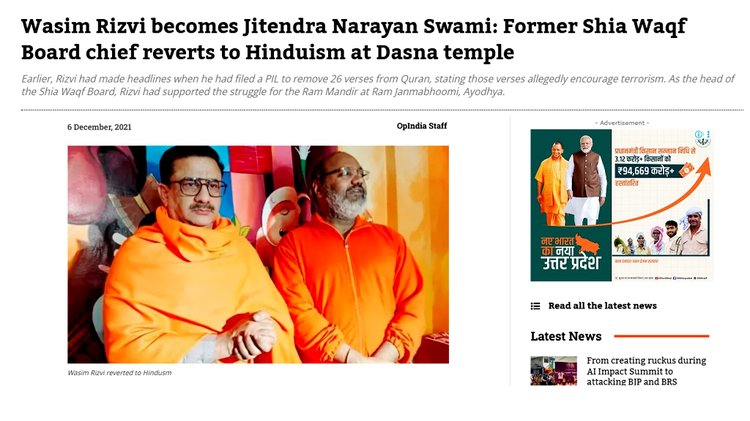Click the Advertisement label above the banner
This screenshot has height=421, width=750.
point(622,123)
